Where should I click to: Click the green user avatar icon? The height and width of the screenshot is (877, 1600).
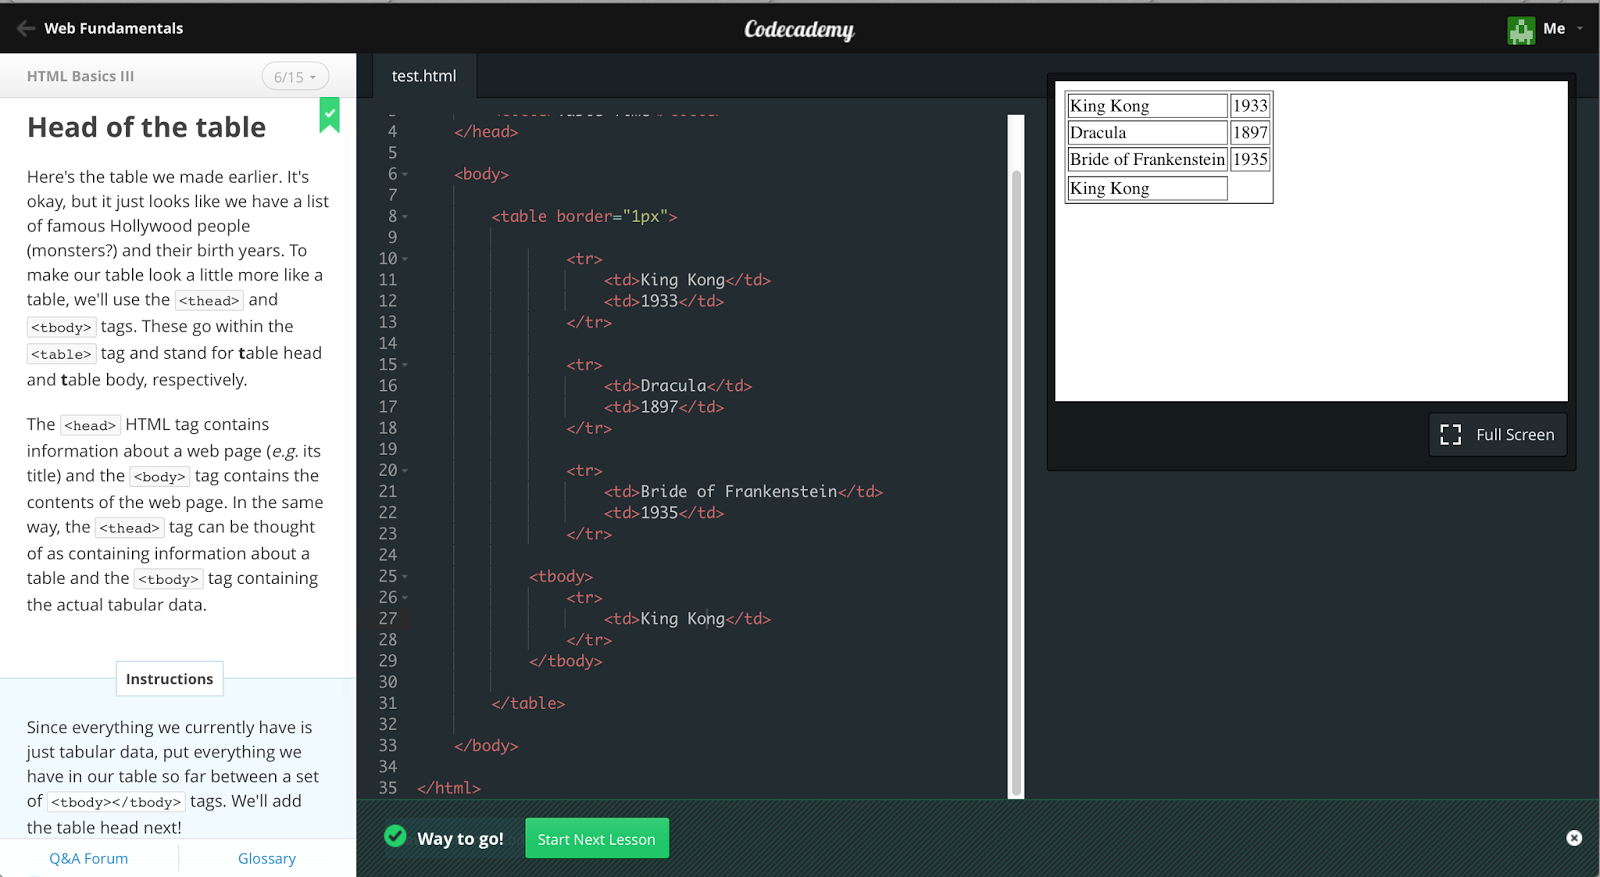point(1520,30)
